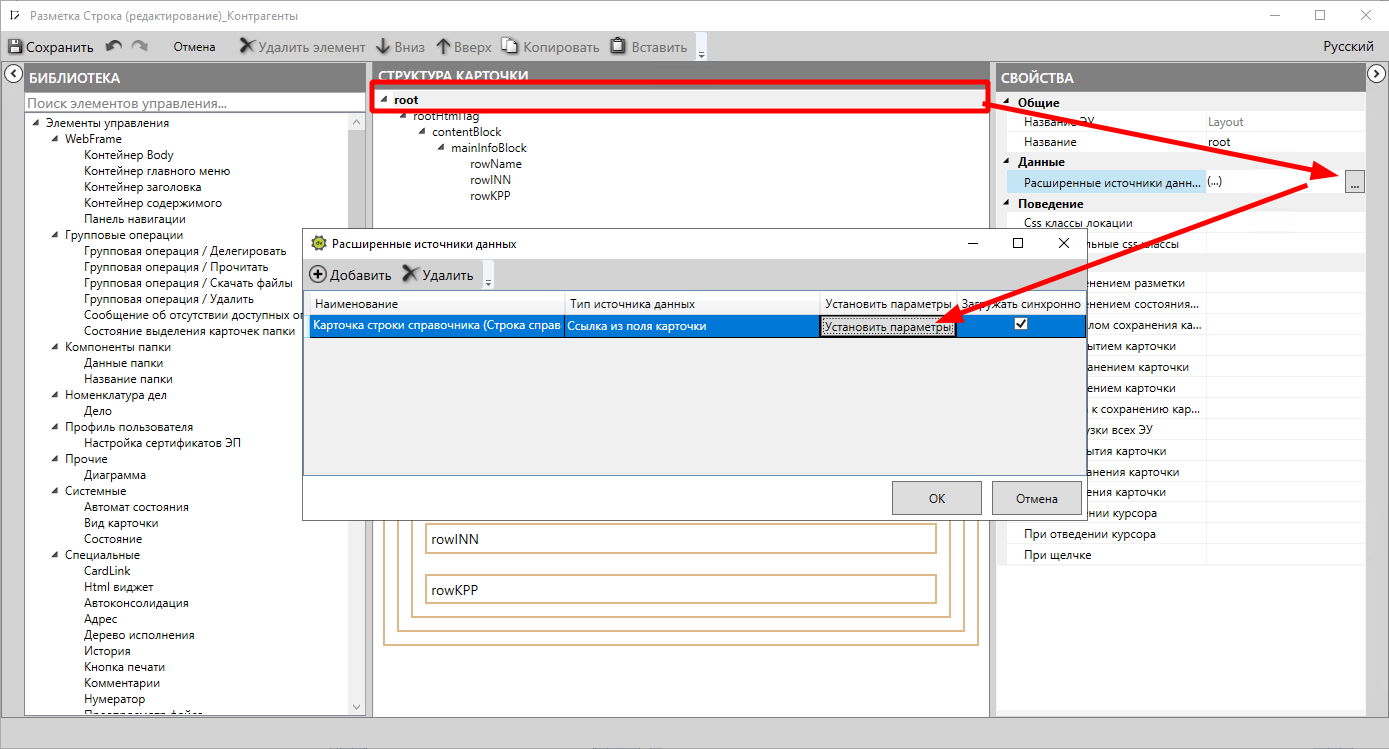Click Тип источника данных column header
The height and width of the screenshot is (749, 1389).
pos(692,303)
